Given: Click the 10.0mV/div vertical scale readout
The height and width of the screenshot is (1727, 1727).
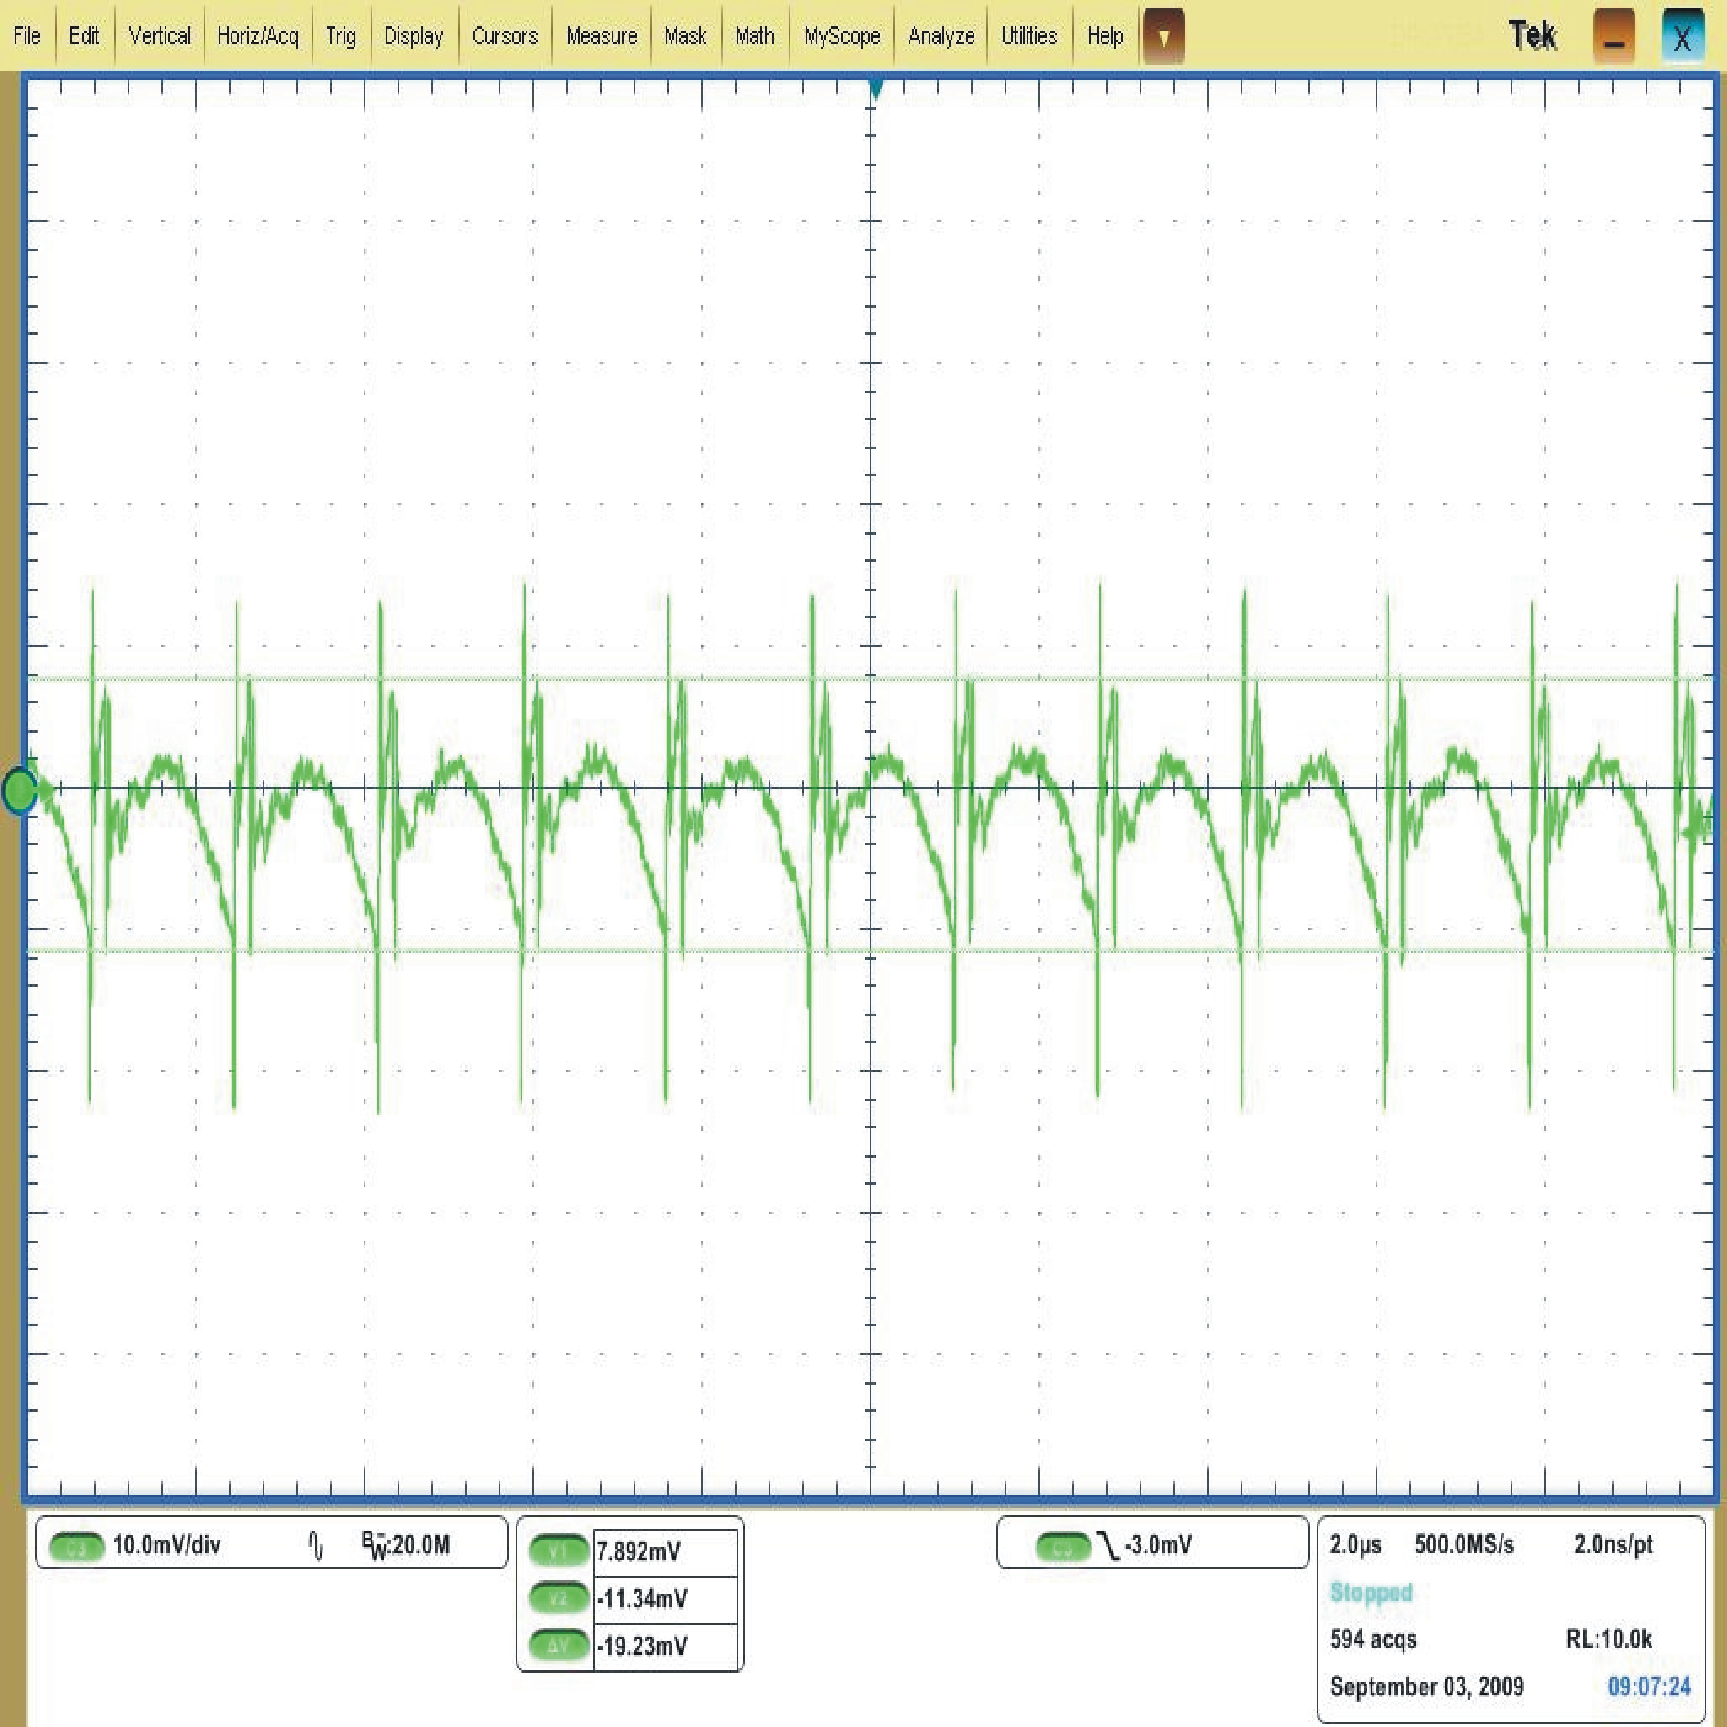Looking at the screenshot, I should tap(166, 1545).
